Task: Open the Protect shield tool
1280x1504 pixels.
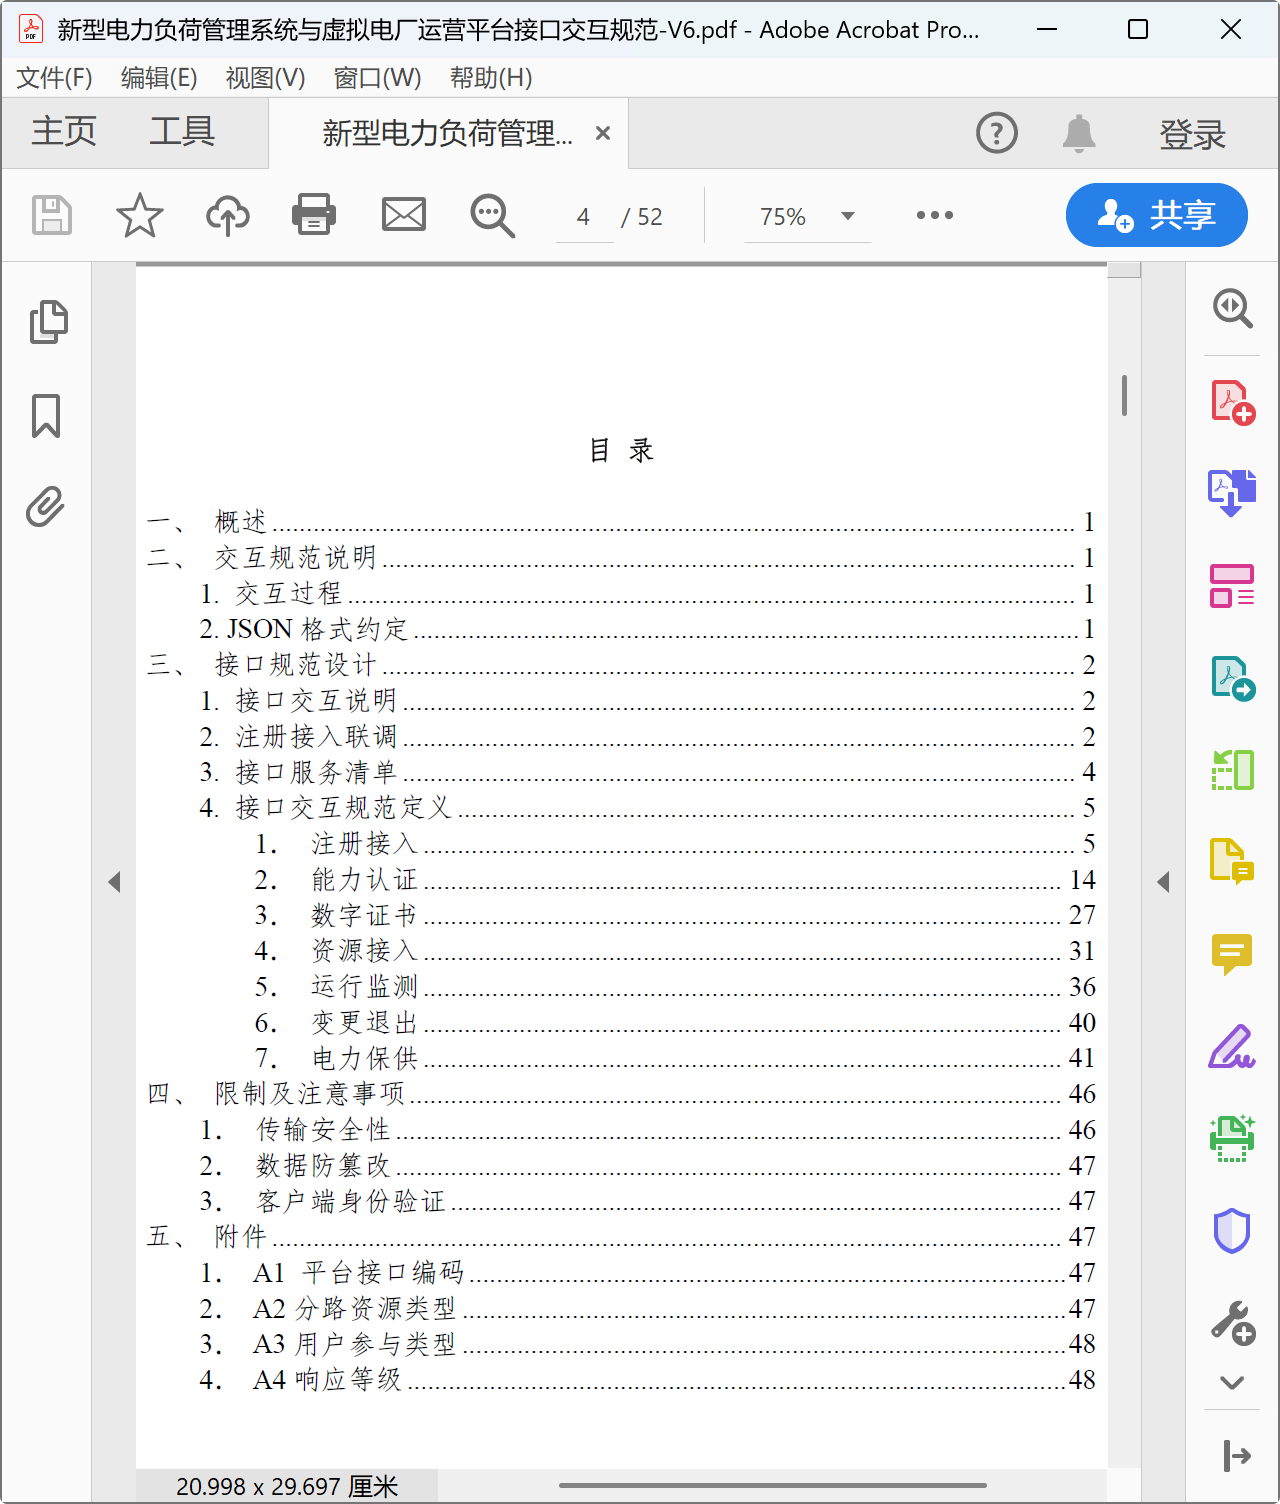Action: [x=1232, y=1230]
